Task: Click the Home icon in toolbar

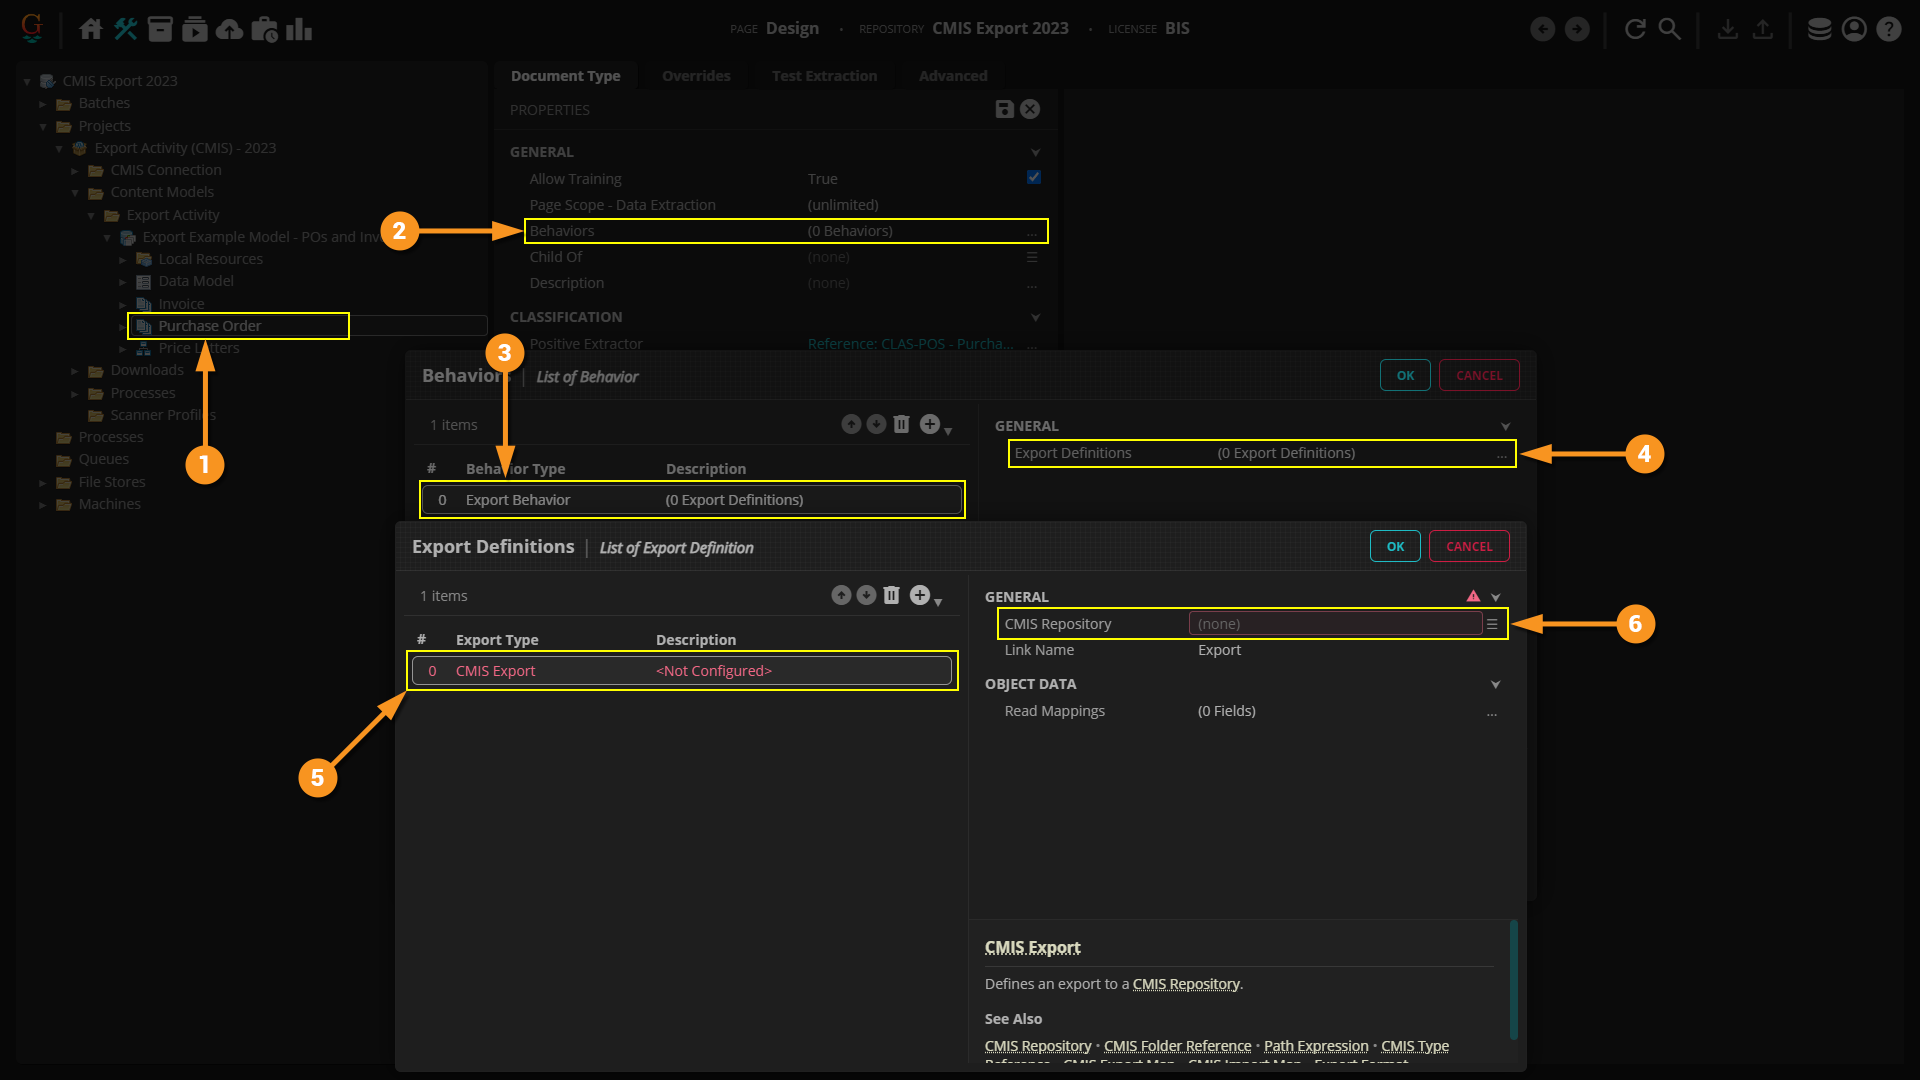Action: click(91, 29)
